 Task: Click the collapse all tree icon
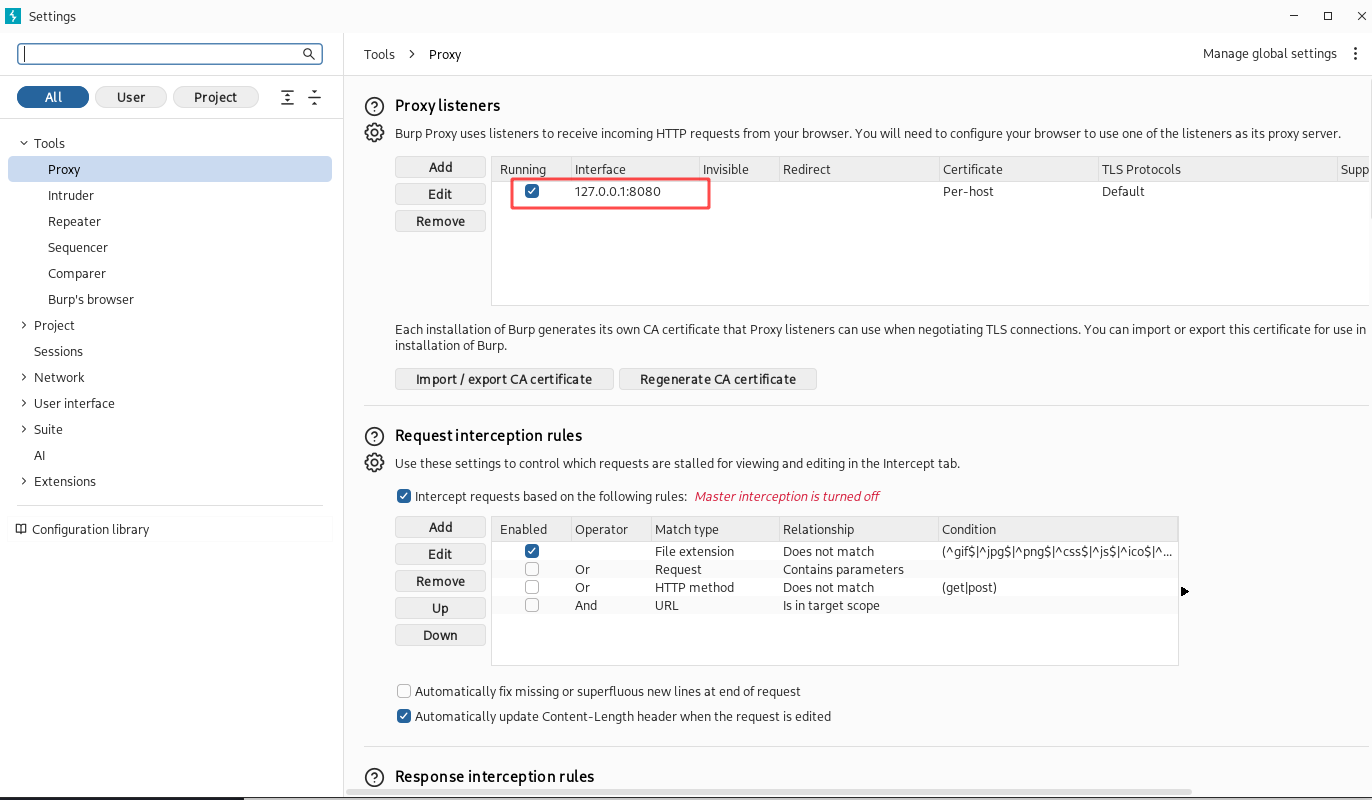pyautogui.click(x=314, y=97)
